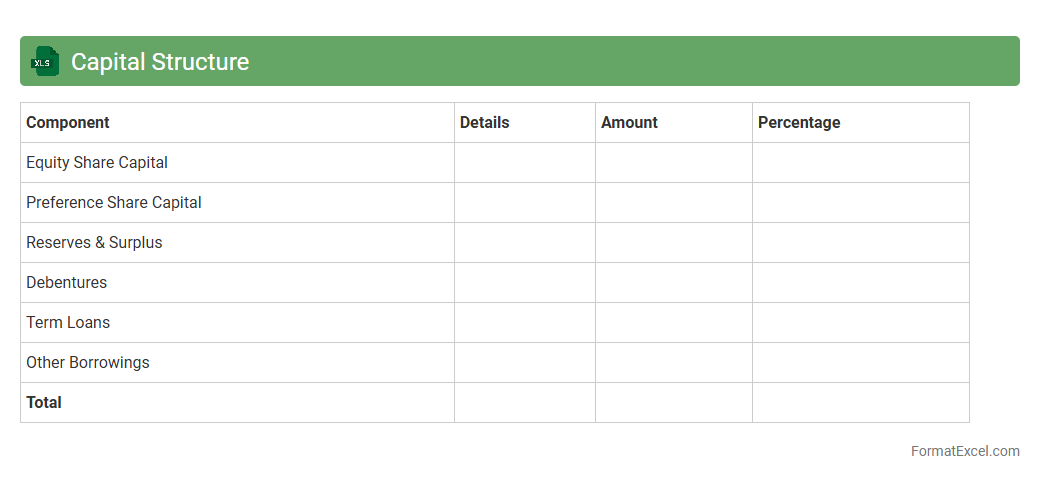Select the Percentage column header
The width and height of the screenshot is (1040, 480).
pos(799,123)
